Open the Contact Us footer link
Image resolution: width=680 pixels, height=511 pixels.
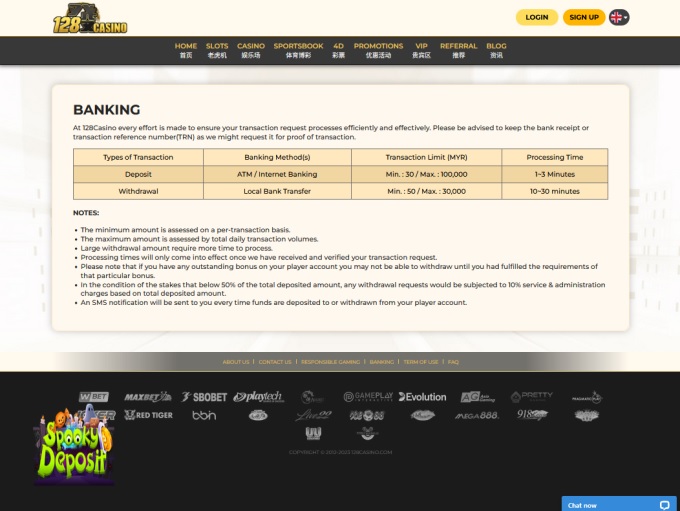(x=275, y=362)
